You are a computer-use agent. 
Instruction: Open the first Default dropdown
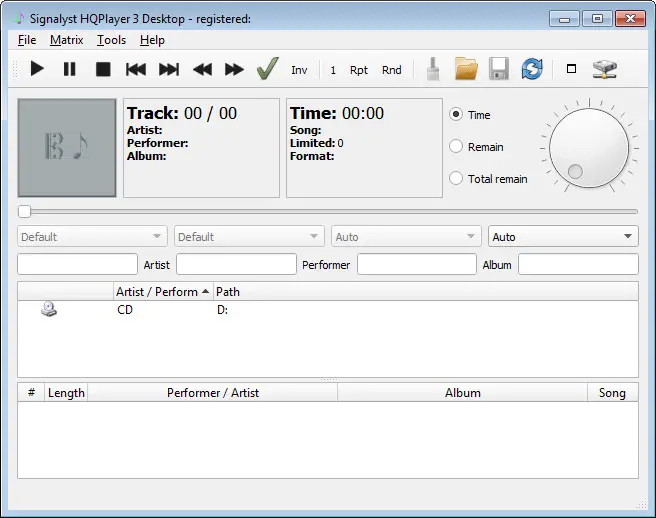pyautogui.click(x=92, y=236)
